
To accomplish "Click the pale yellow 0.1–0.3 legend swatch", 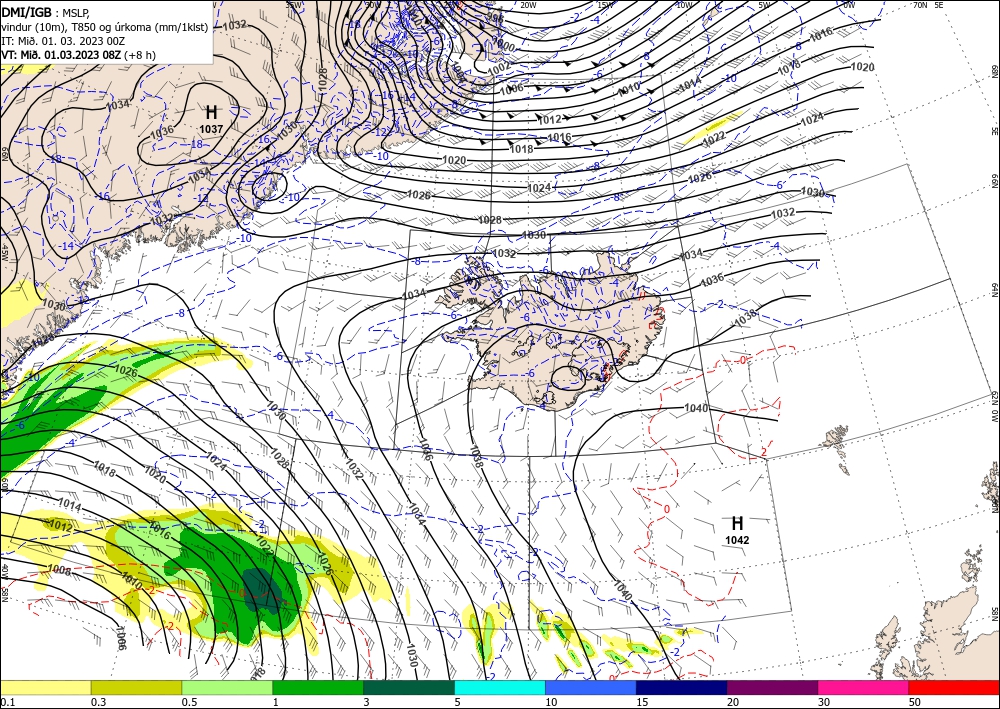I will point(45,687).
